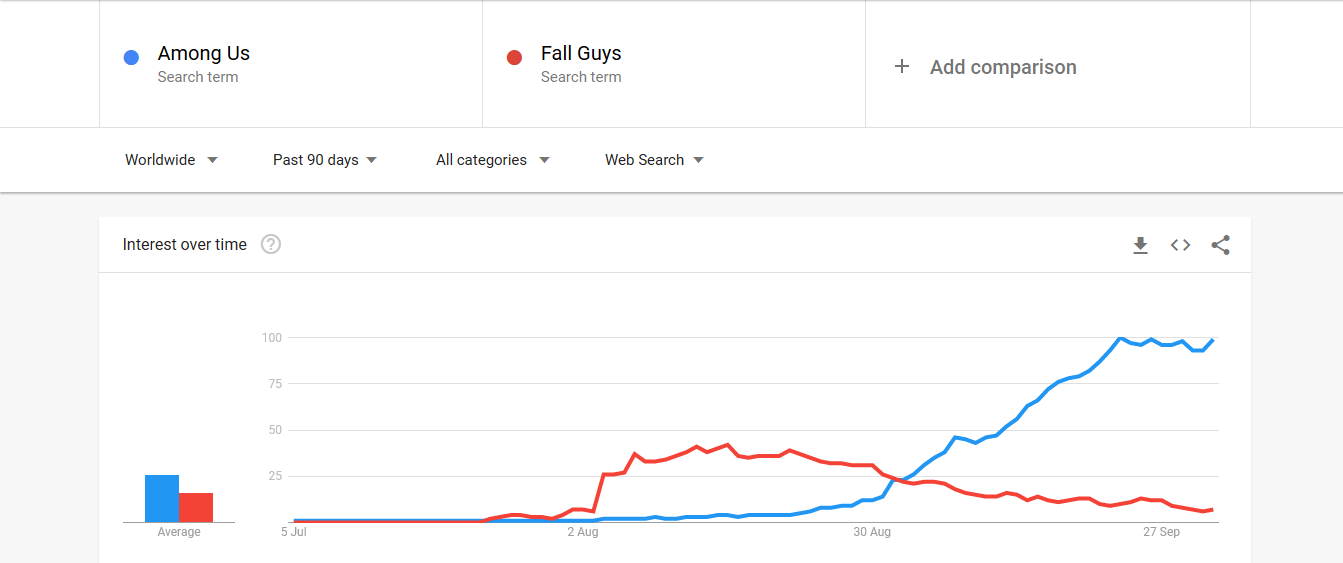Select the 2 Aug point on the timeline

[x=582, y=532]
